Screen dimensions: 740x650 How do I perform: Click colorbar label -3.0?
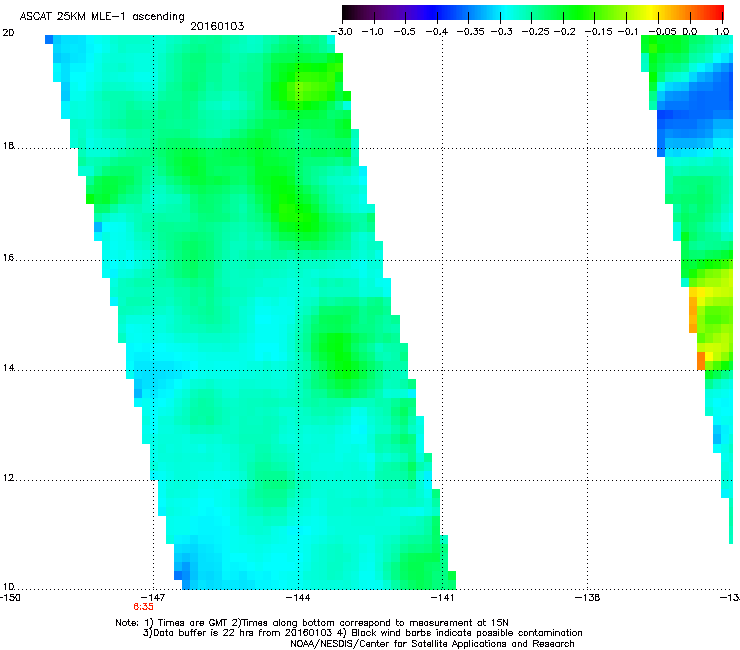(x=341, y=32)
